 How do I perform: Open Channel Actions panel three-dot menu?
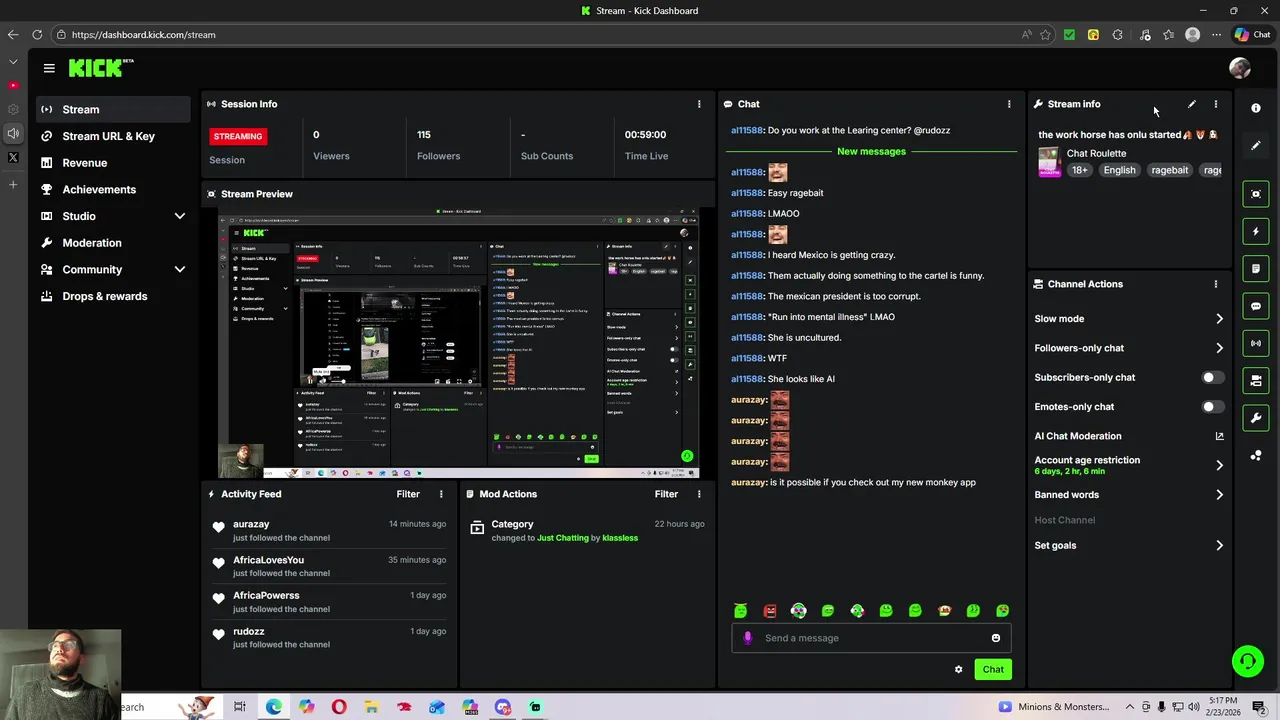[1216, 284]
